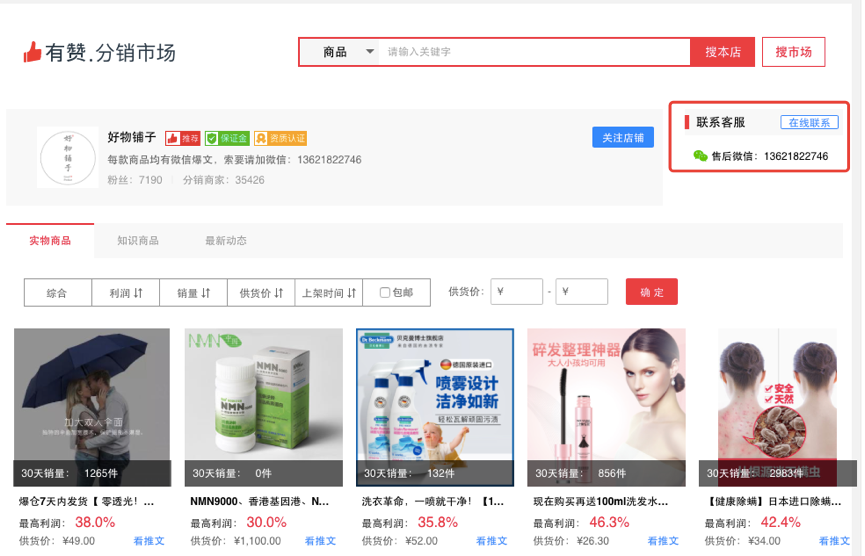Click the 38.0% profit value
865x556 pixels.
click(95, 522)
